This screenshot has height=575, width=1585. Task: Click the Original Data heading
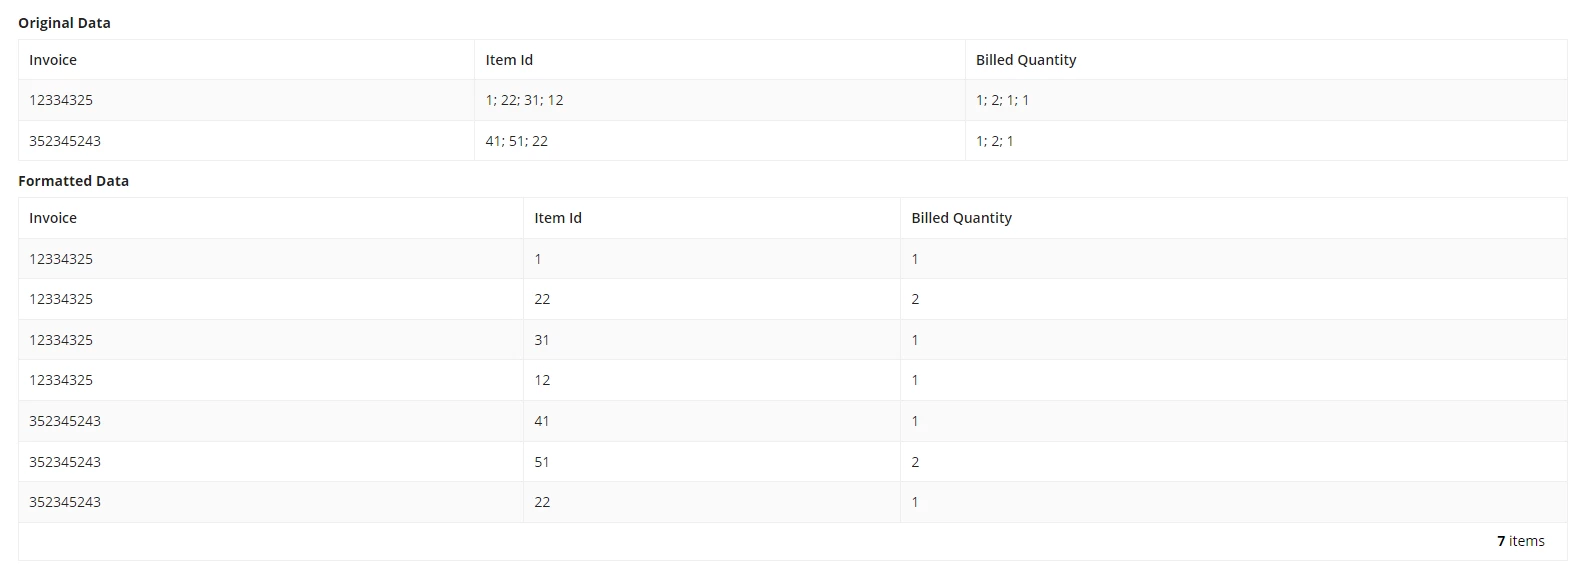pyautogui.click(x=64, y=23)
